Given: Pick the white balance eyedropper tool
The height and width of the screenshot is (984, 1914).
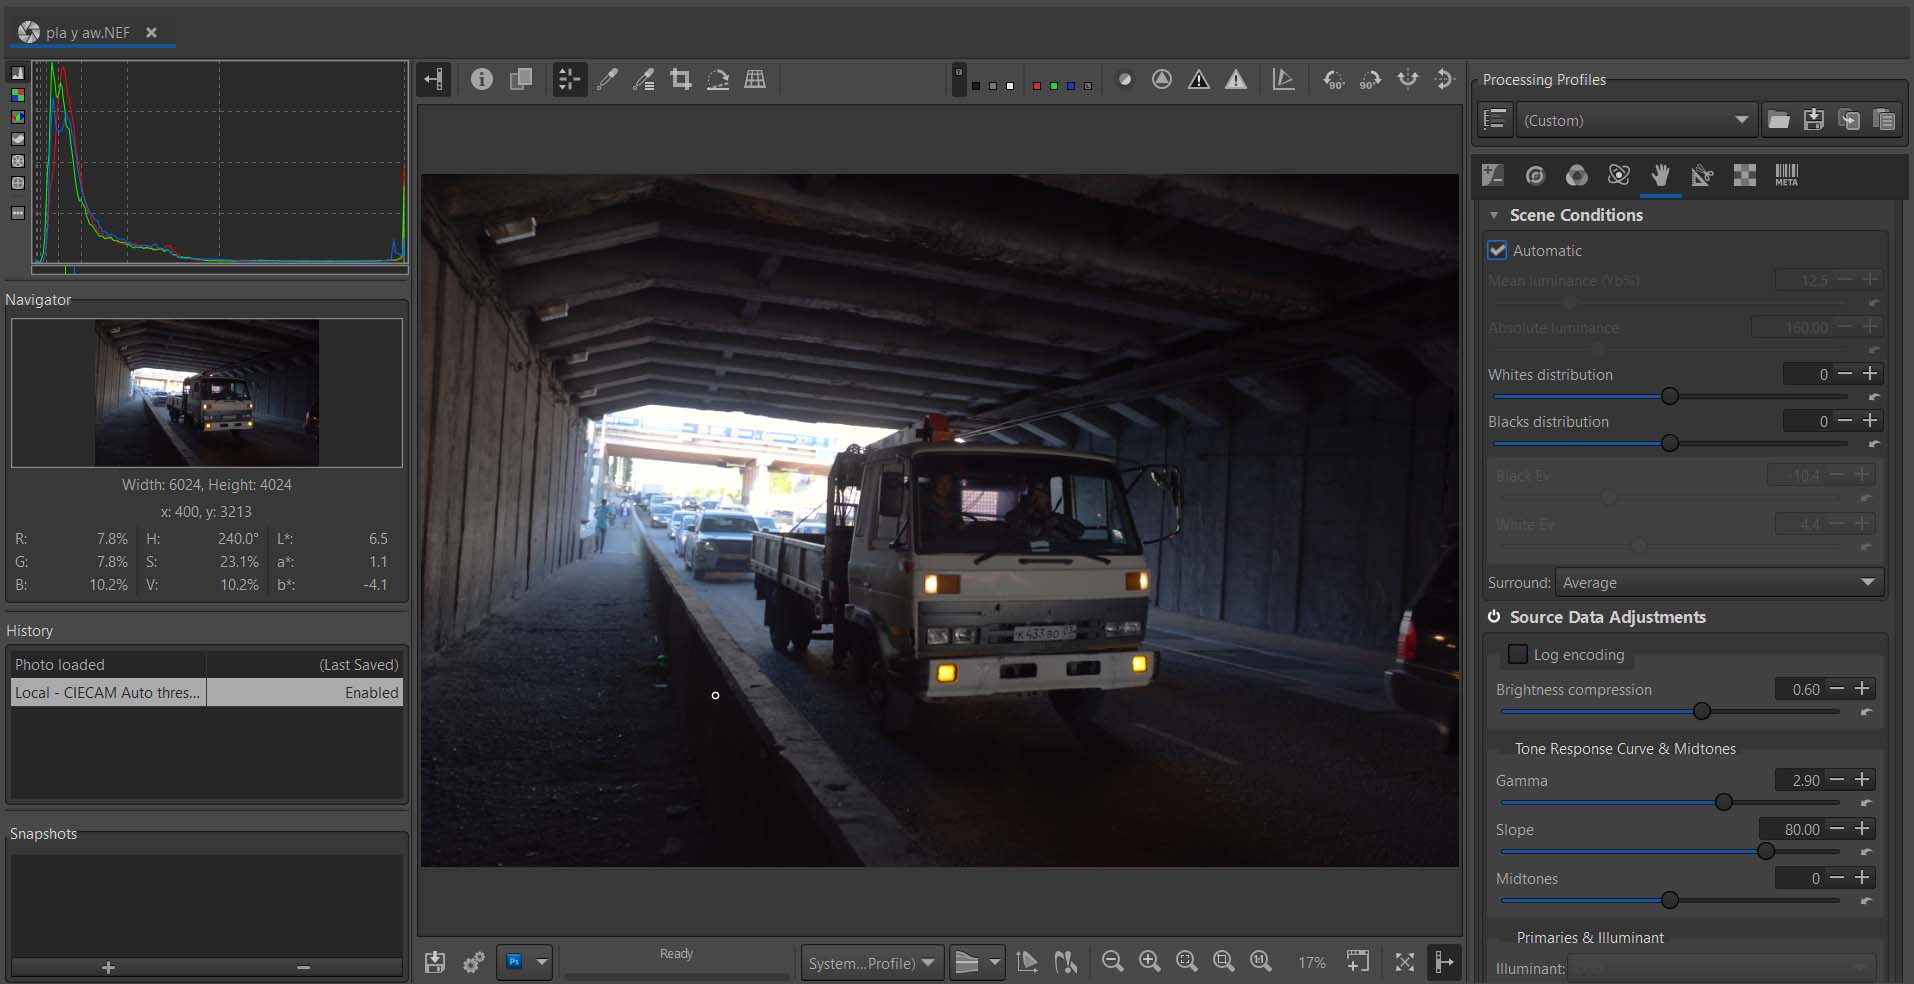Looking at the screenshot, I should click(x=607, y=80).
